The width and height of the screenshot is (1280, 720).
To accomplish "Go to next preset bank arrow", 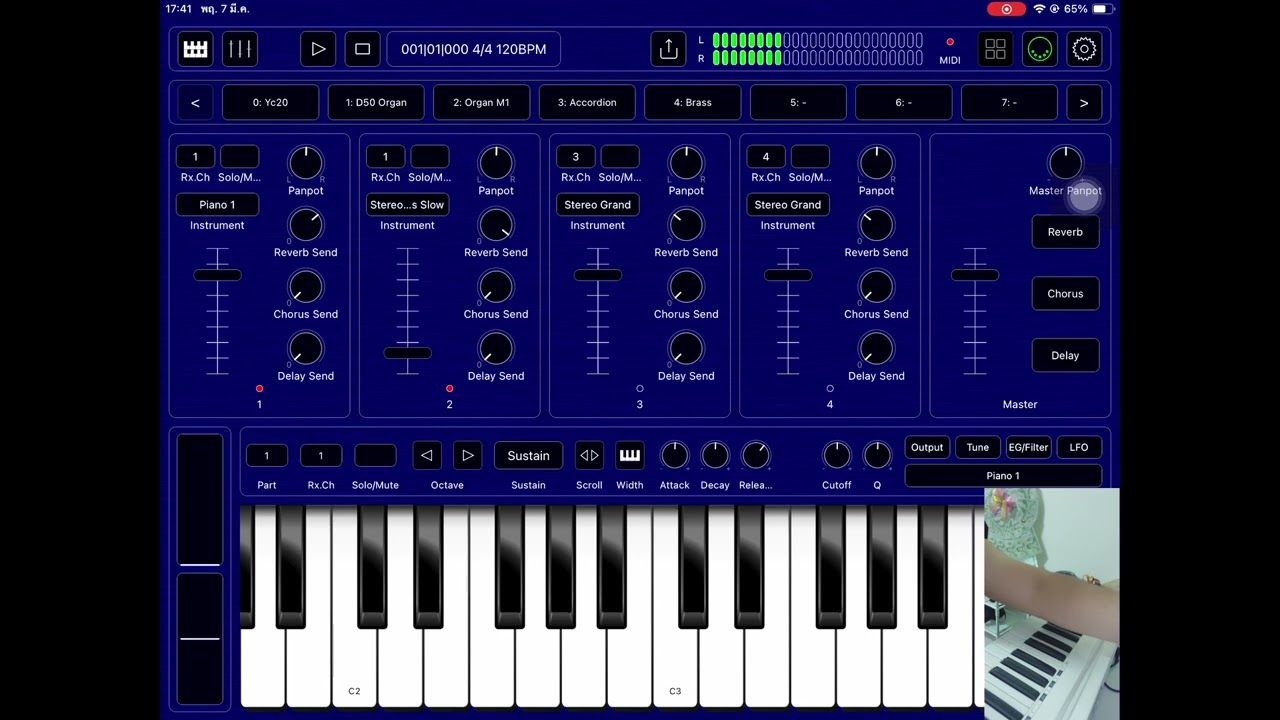I will [1084, 103].
